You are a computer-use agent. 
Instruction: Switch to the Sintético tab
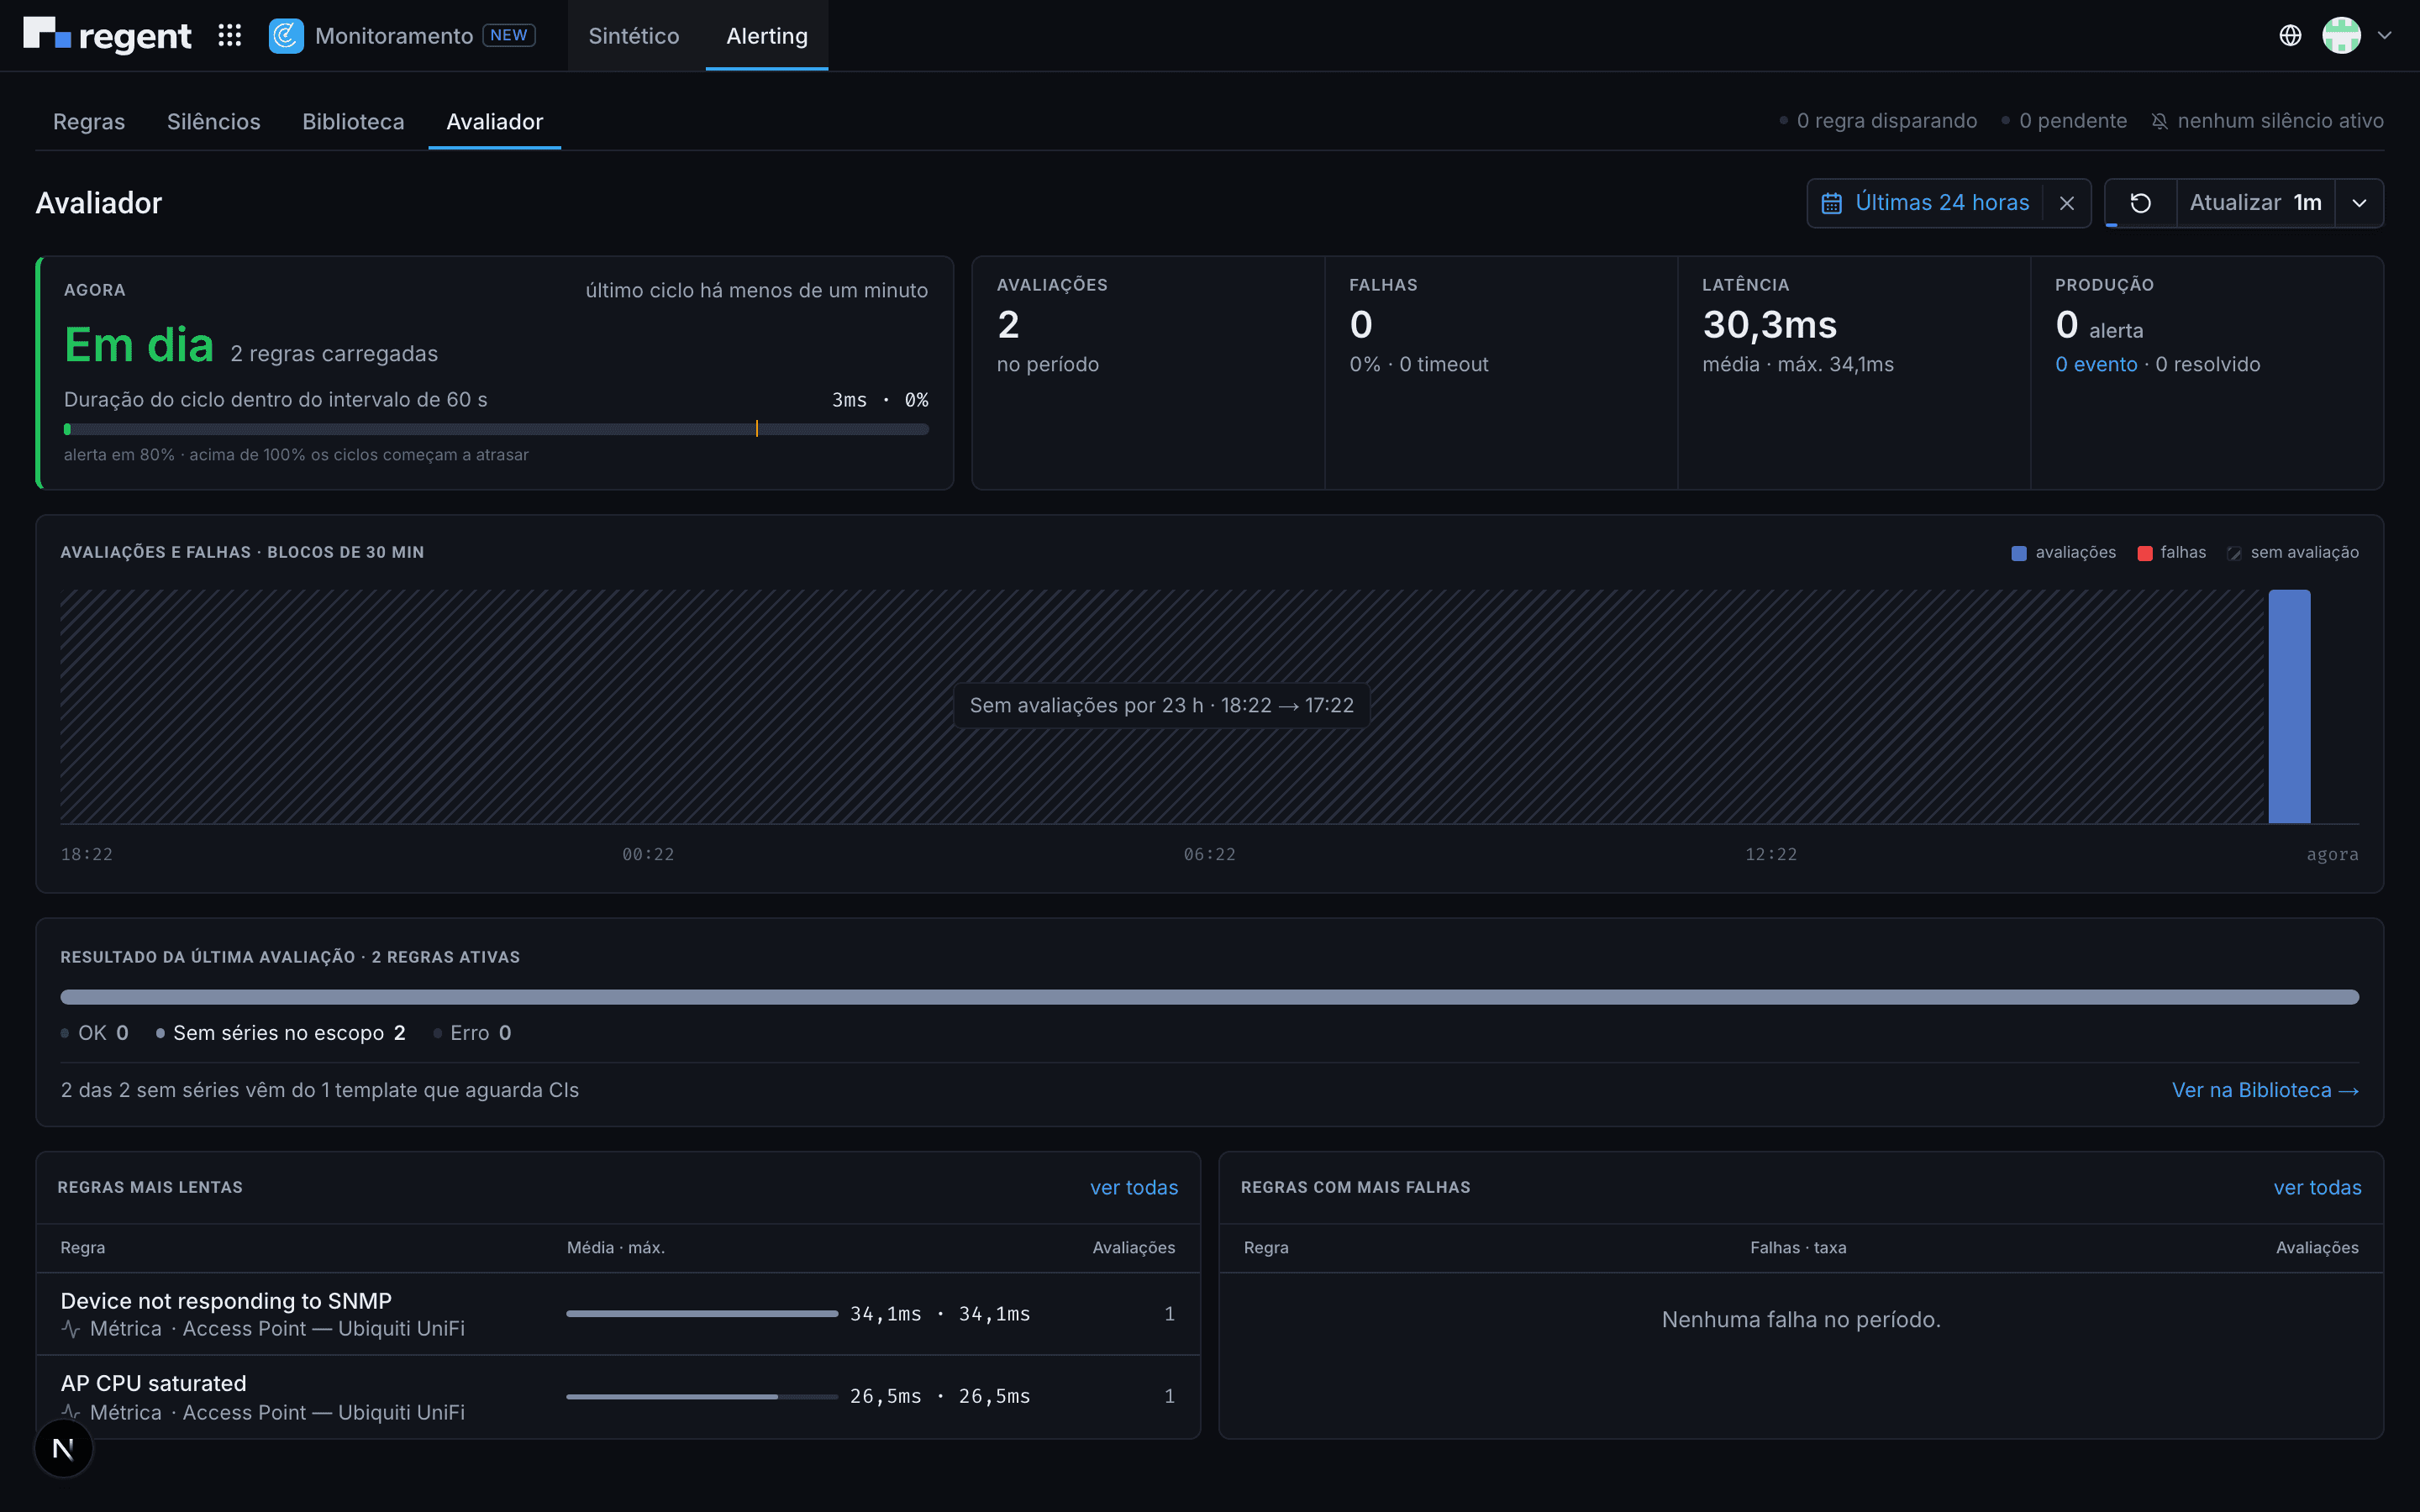pyautogui.click(x=634, y=36)
